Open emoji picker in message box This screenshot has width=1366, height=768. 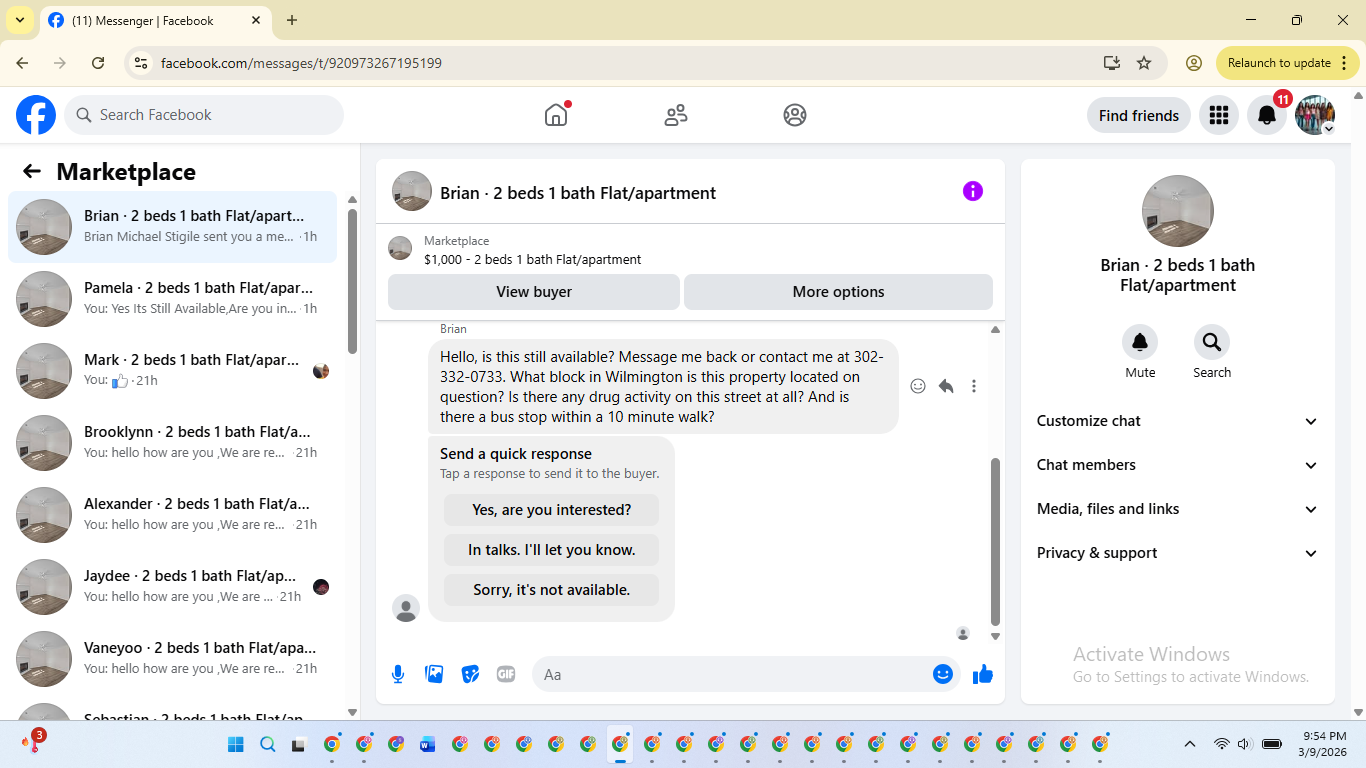click(942, 674)
